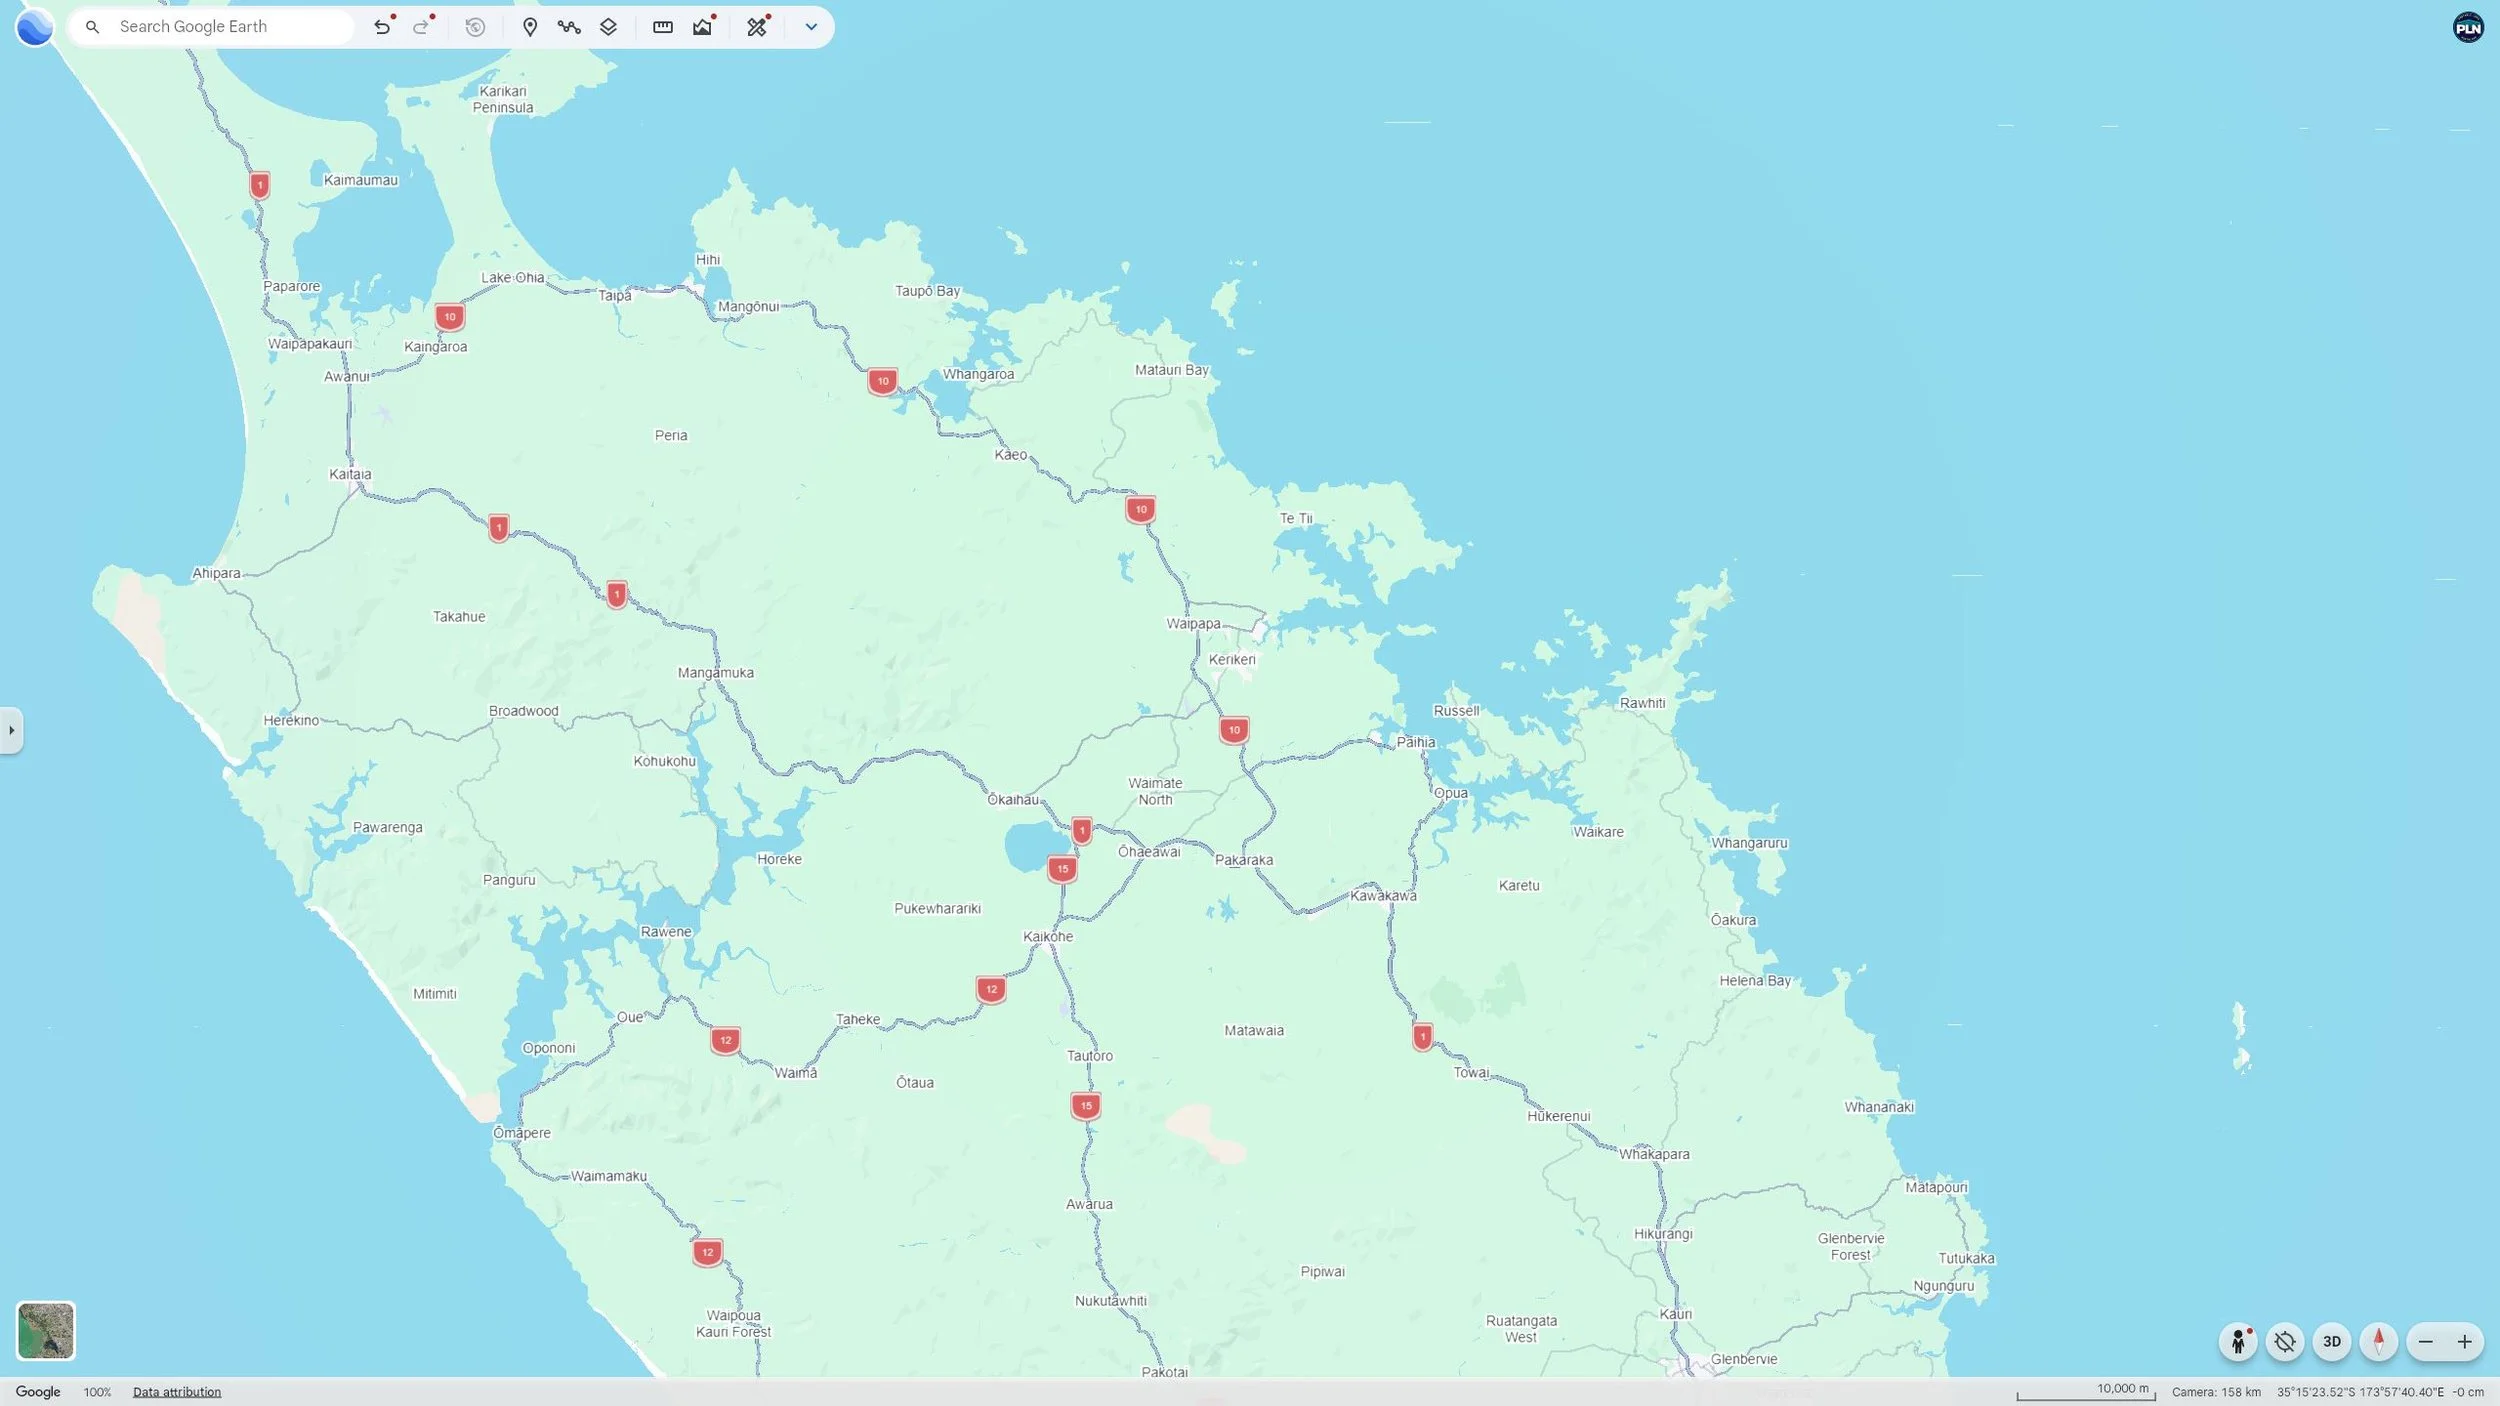This screenshot has width=2500, height=1406.
Task: Expand the toolbar's blue chevron dropdown
Action: pos(811,27)
